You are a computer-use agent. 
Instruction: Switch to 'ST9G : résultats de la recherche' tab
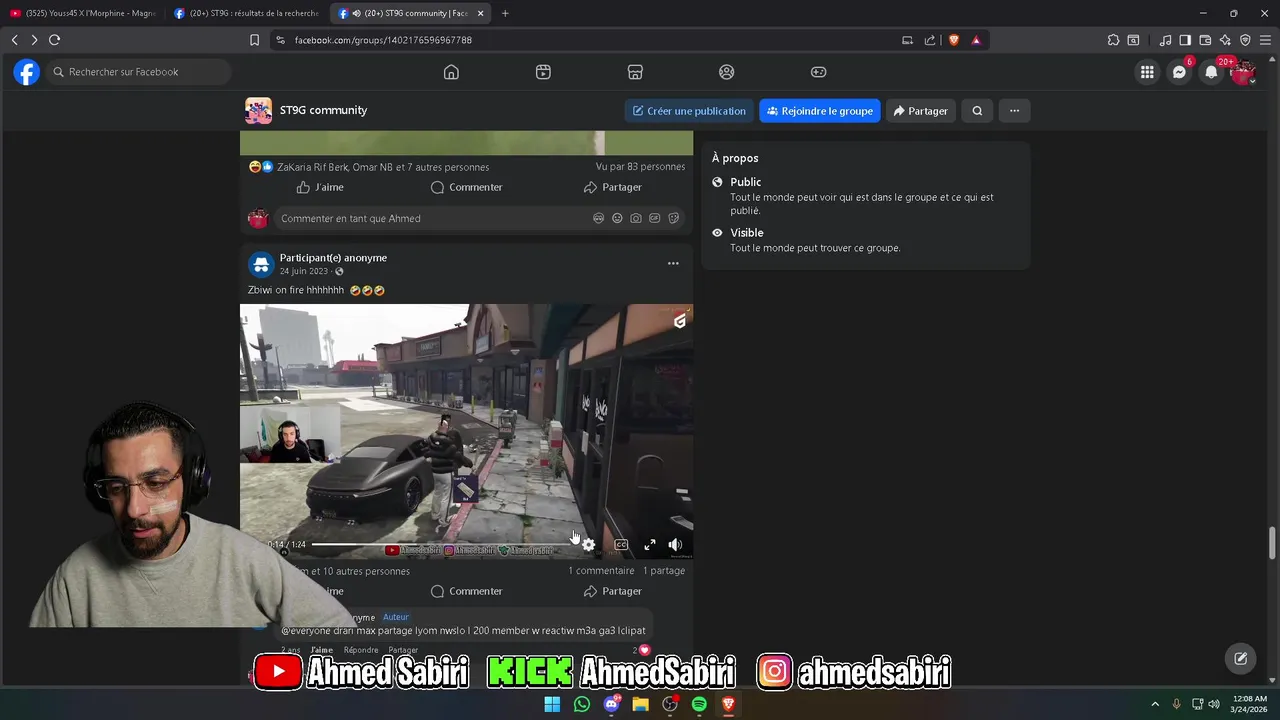pyautogui.click(x=246, y=13)
